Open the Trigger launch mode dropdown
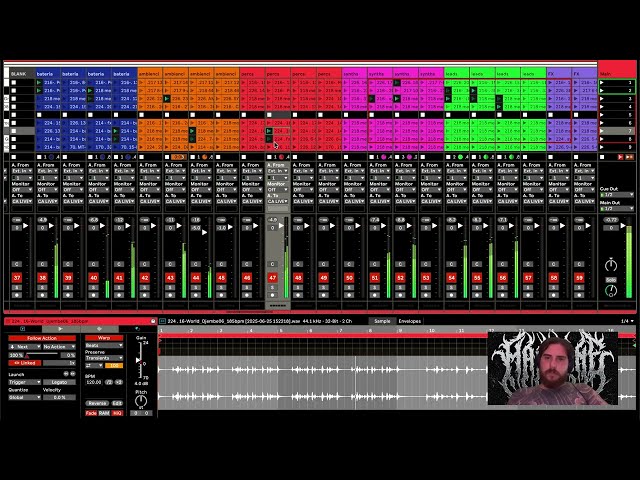The height and width of the screenshot is (480, 640). tap(24, 382)
